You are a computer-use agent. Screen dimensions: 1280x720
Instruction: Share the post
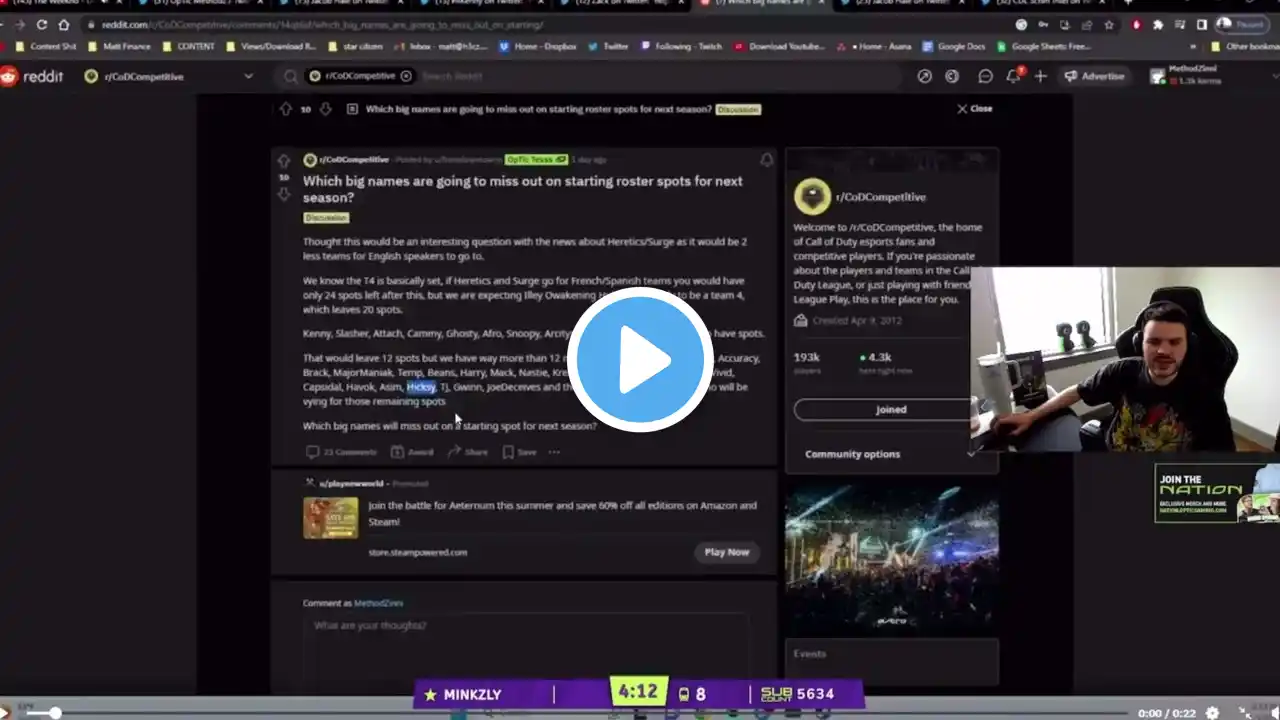(x=467, y=452)
